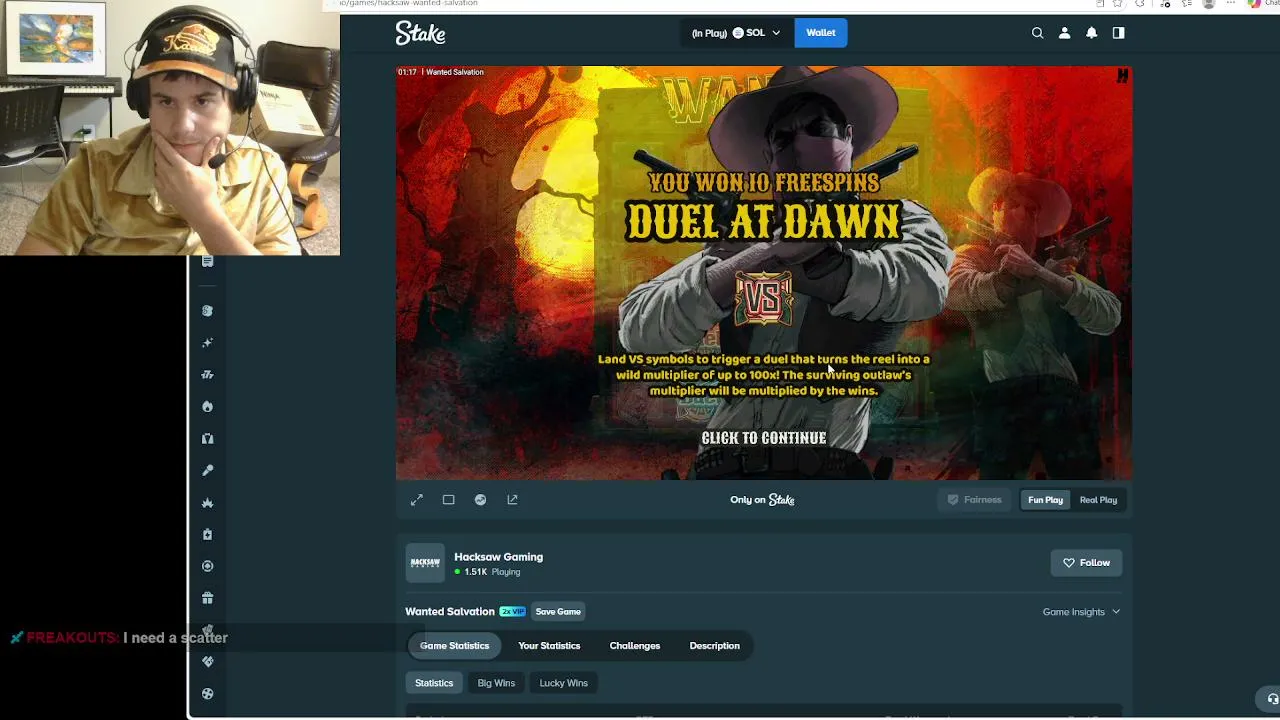Click the Hacksaw Gaming provider logo
Image resolution: width=1280 pixels, height=720 pixels.
click(425, 563)
